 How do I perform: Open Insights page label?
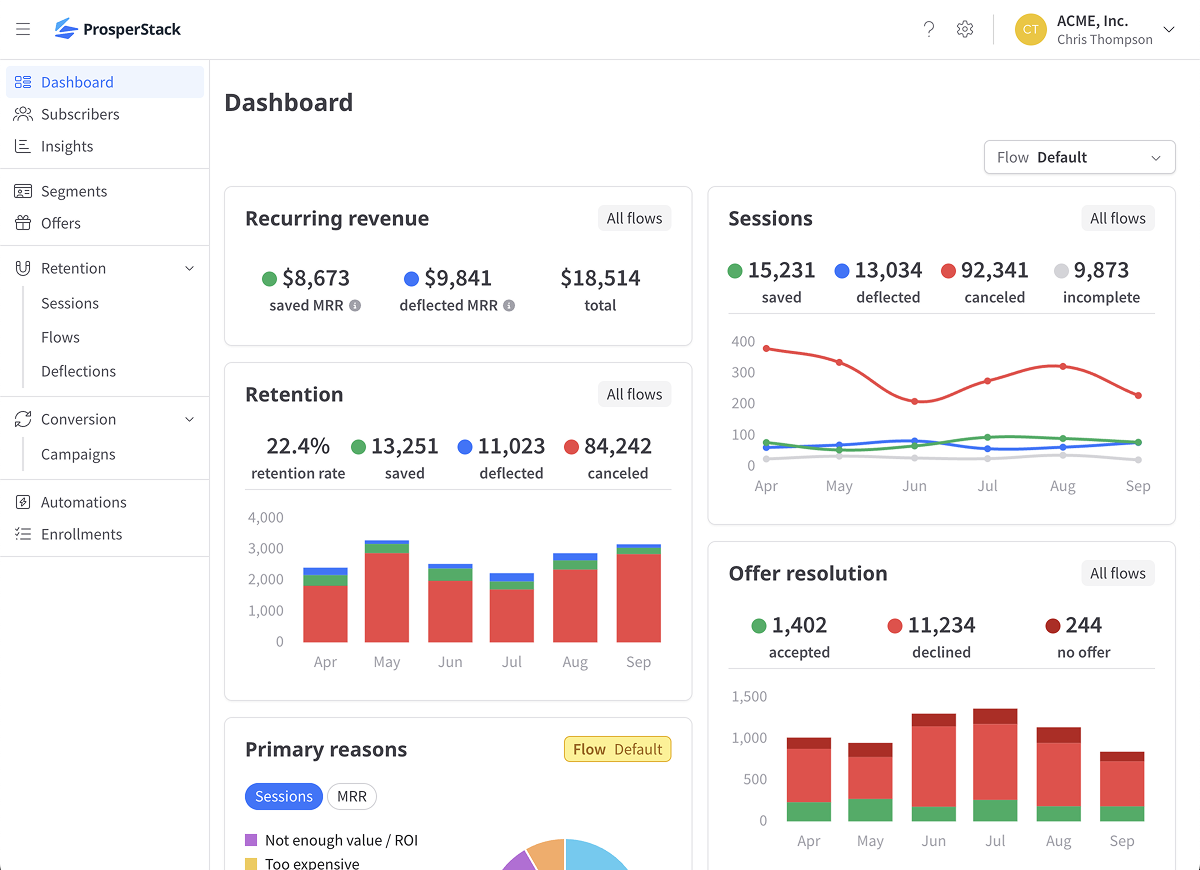[67, 146]
